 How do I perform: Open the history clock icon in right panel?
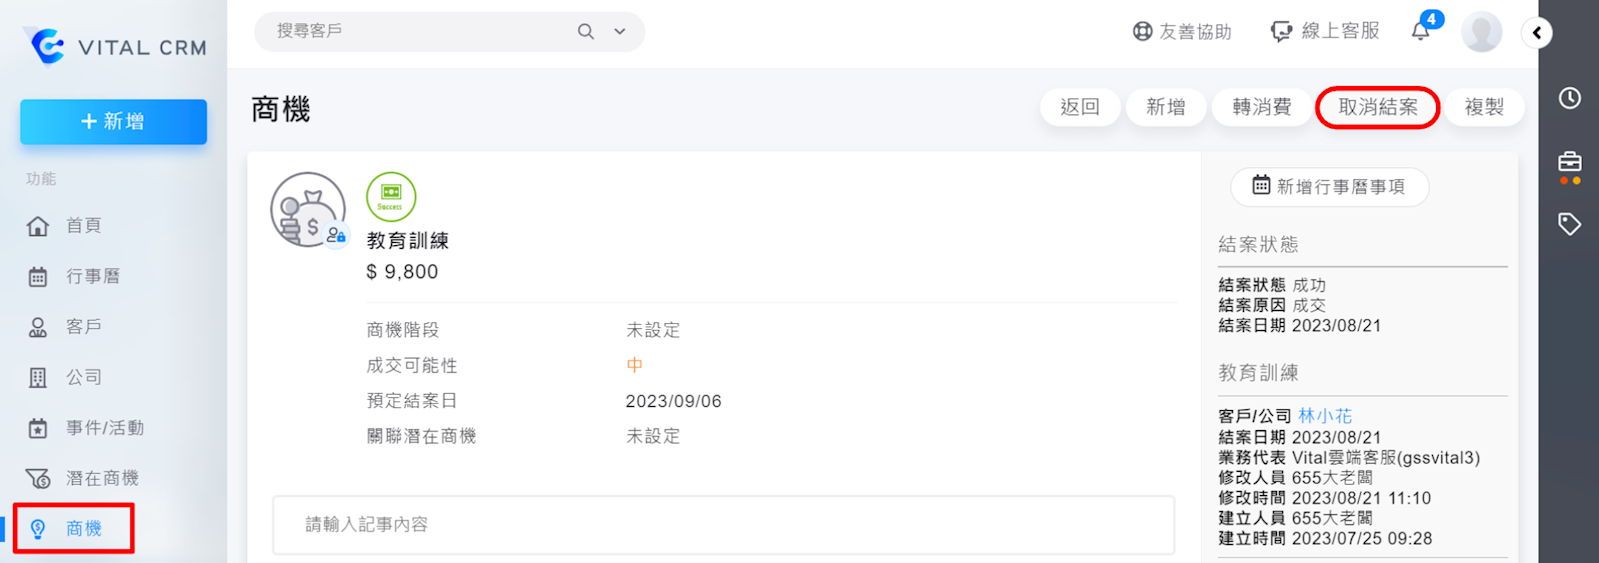click(x=1569, y=98)
